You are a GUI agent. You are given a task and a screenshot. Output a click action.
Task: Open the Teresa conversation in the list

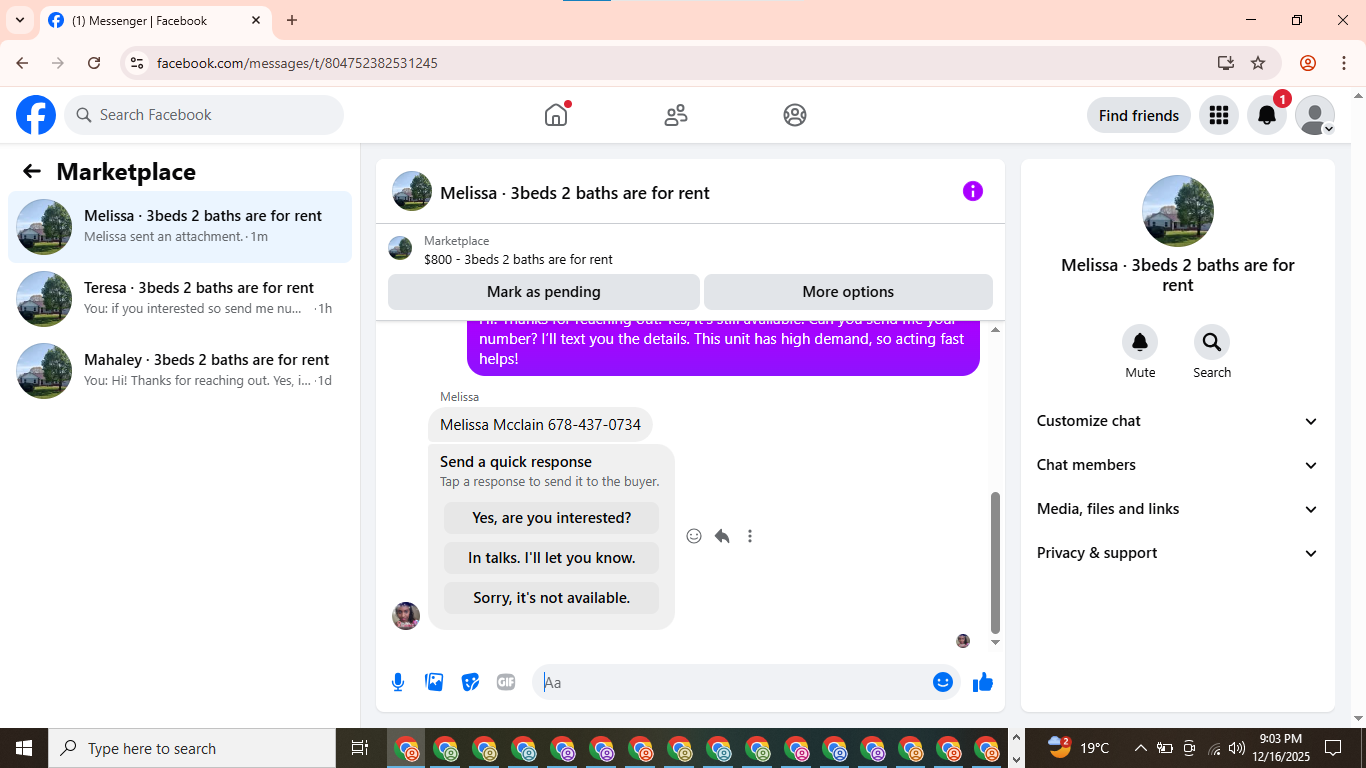180,299
